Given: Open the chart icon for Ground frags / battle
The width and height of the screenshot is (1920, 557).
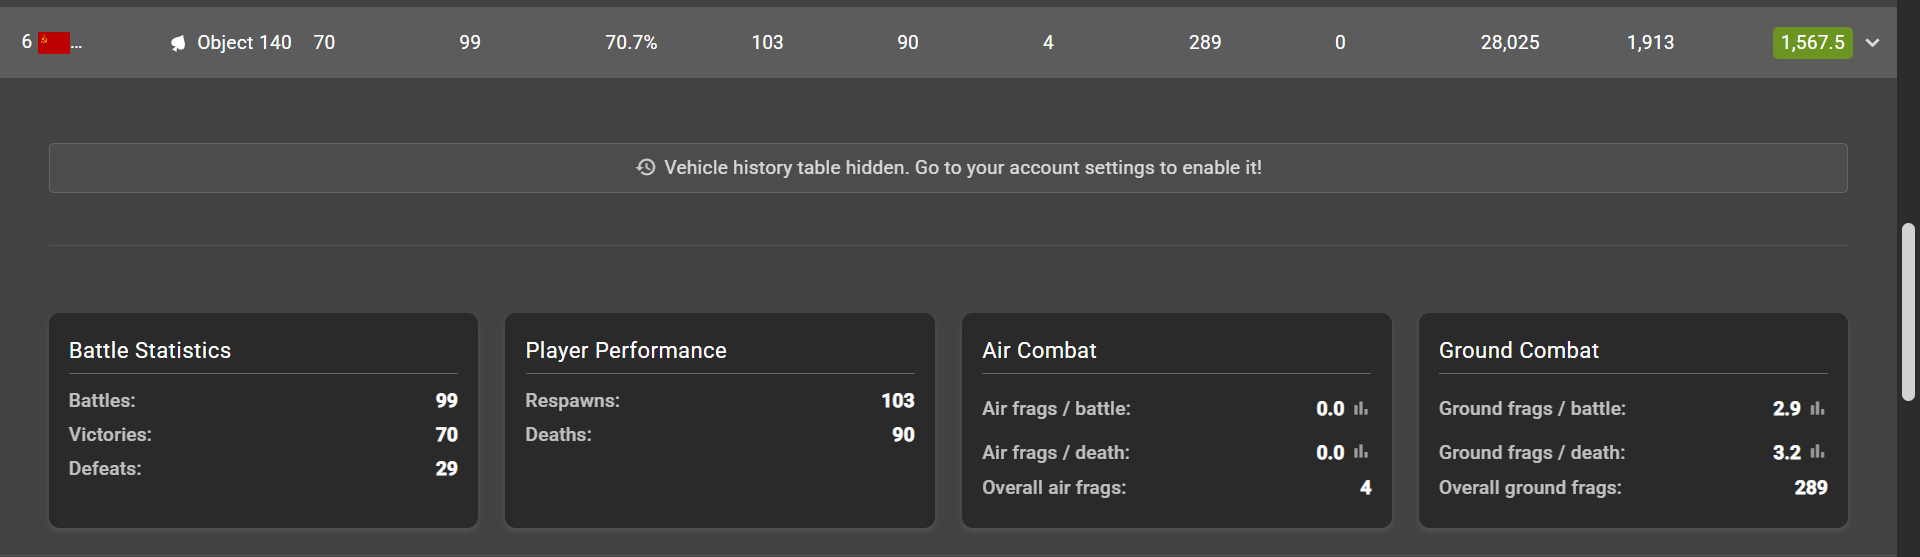Looking at the screenshot, I should point(1817,408).
